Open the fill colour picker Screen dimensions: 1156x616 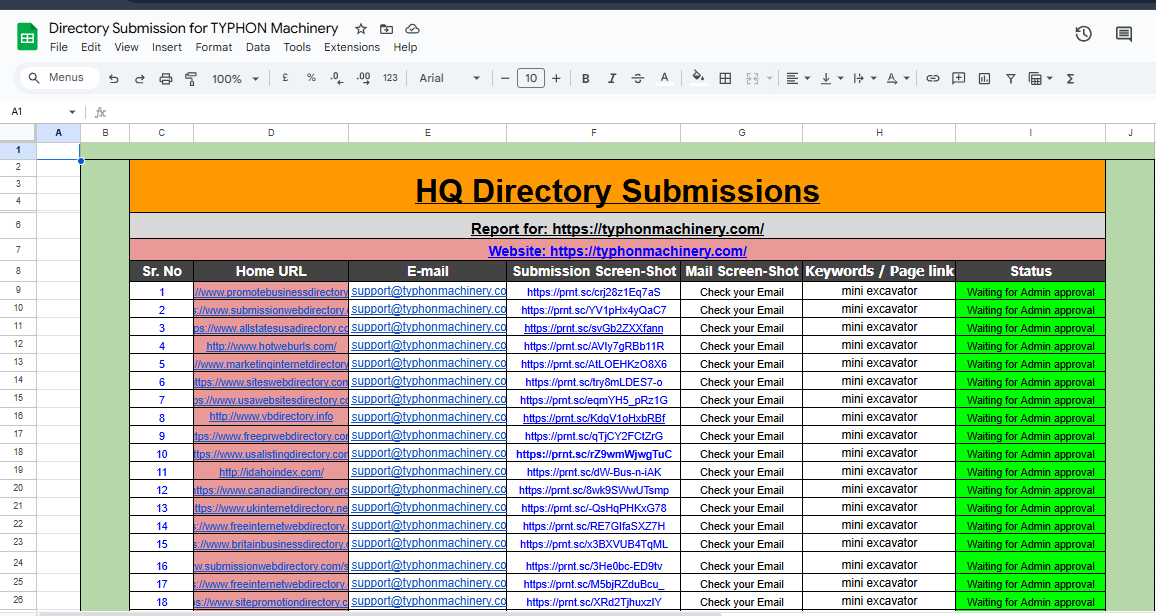(698, 78)
